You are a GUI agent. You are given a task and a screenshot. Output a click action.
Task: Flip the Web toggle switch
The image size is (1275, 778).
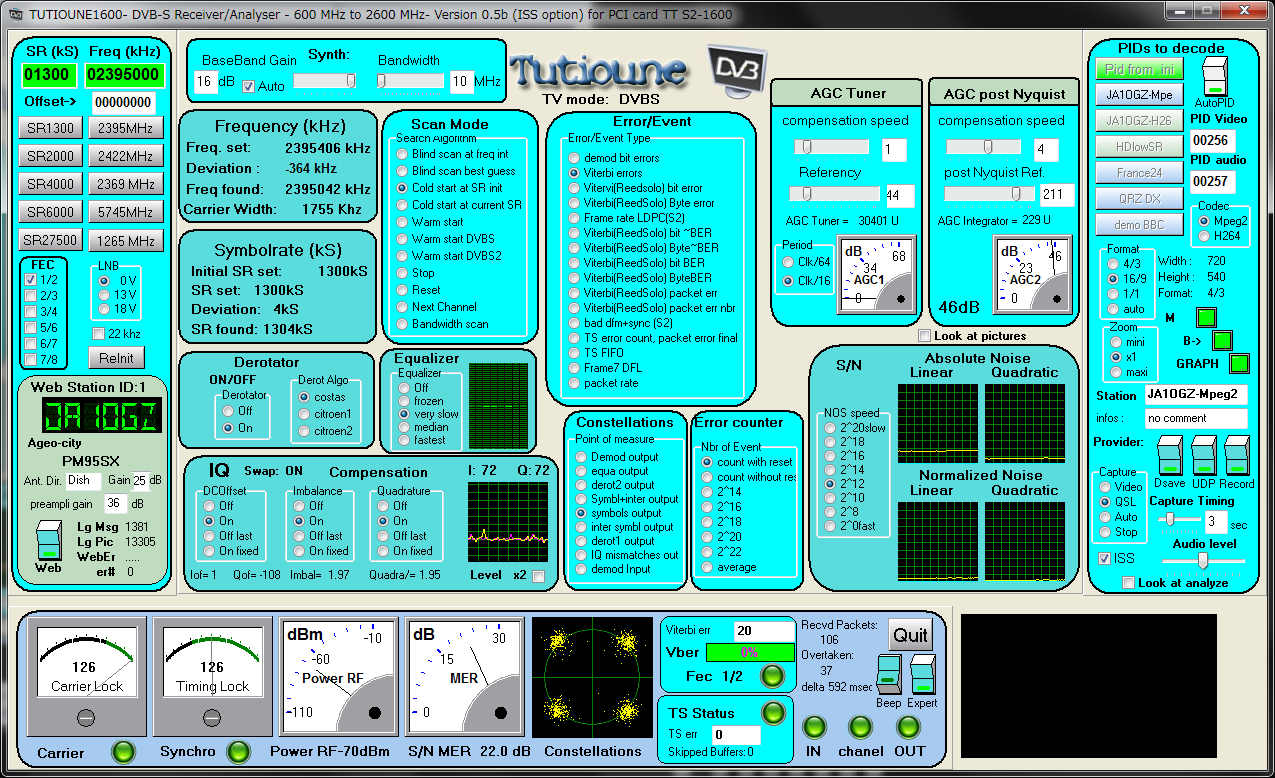(48, 541)
